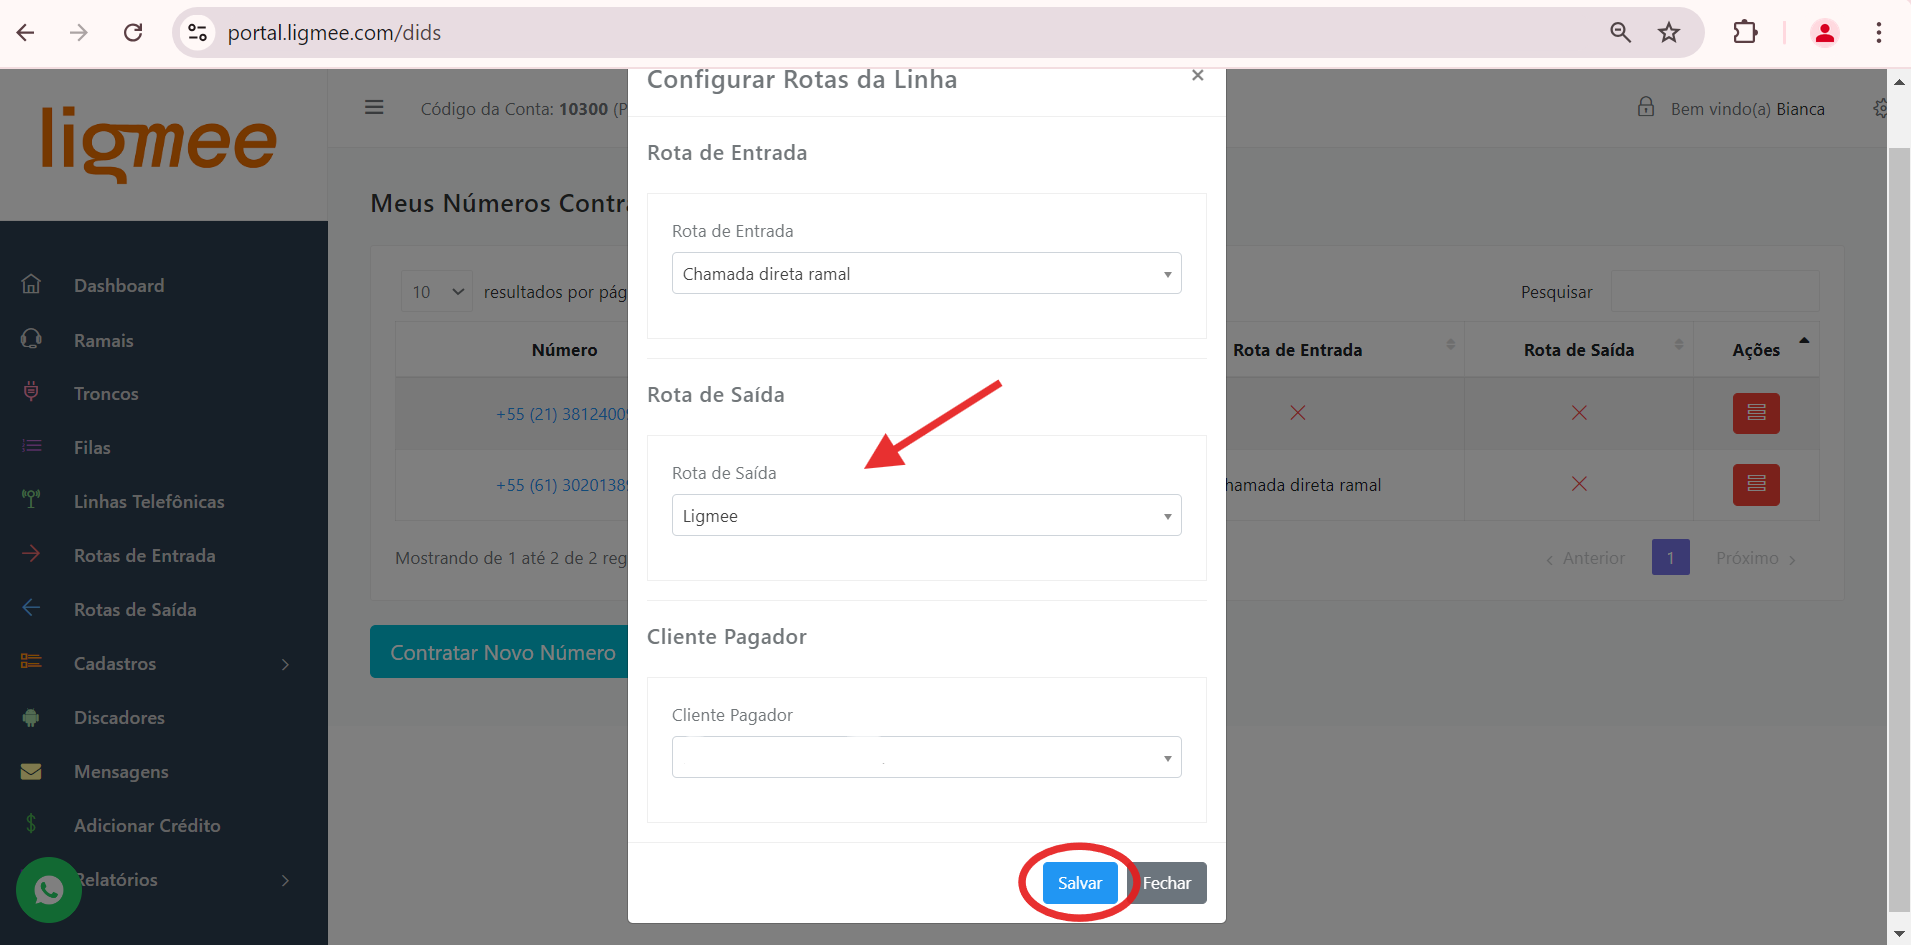
Task: Toggle the hamburger sidebar menu icon
Action: click(x=374, y=107)
